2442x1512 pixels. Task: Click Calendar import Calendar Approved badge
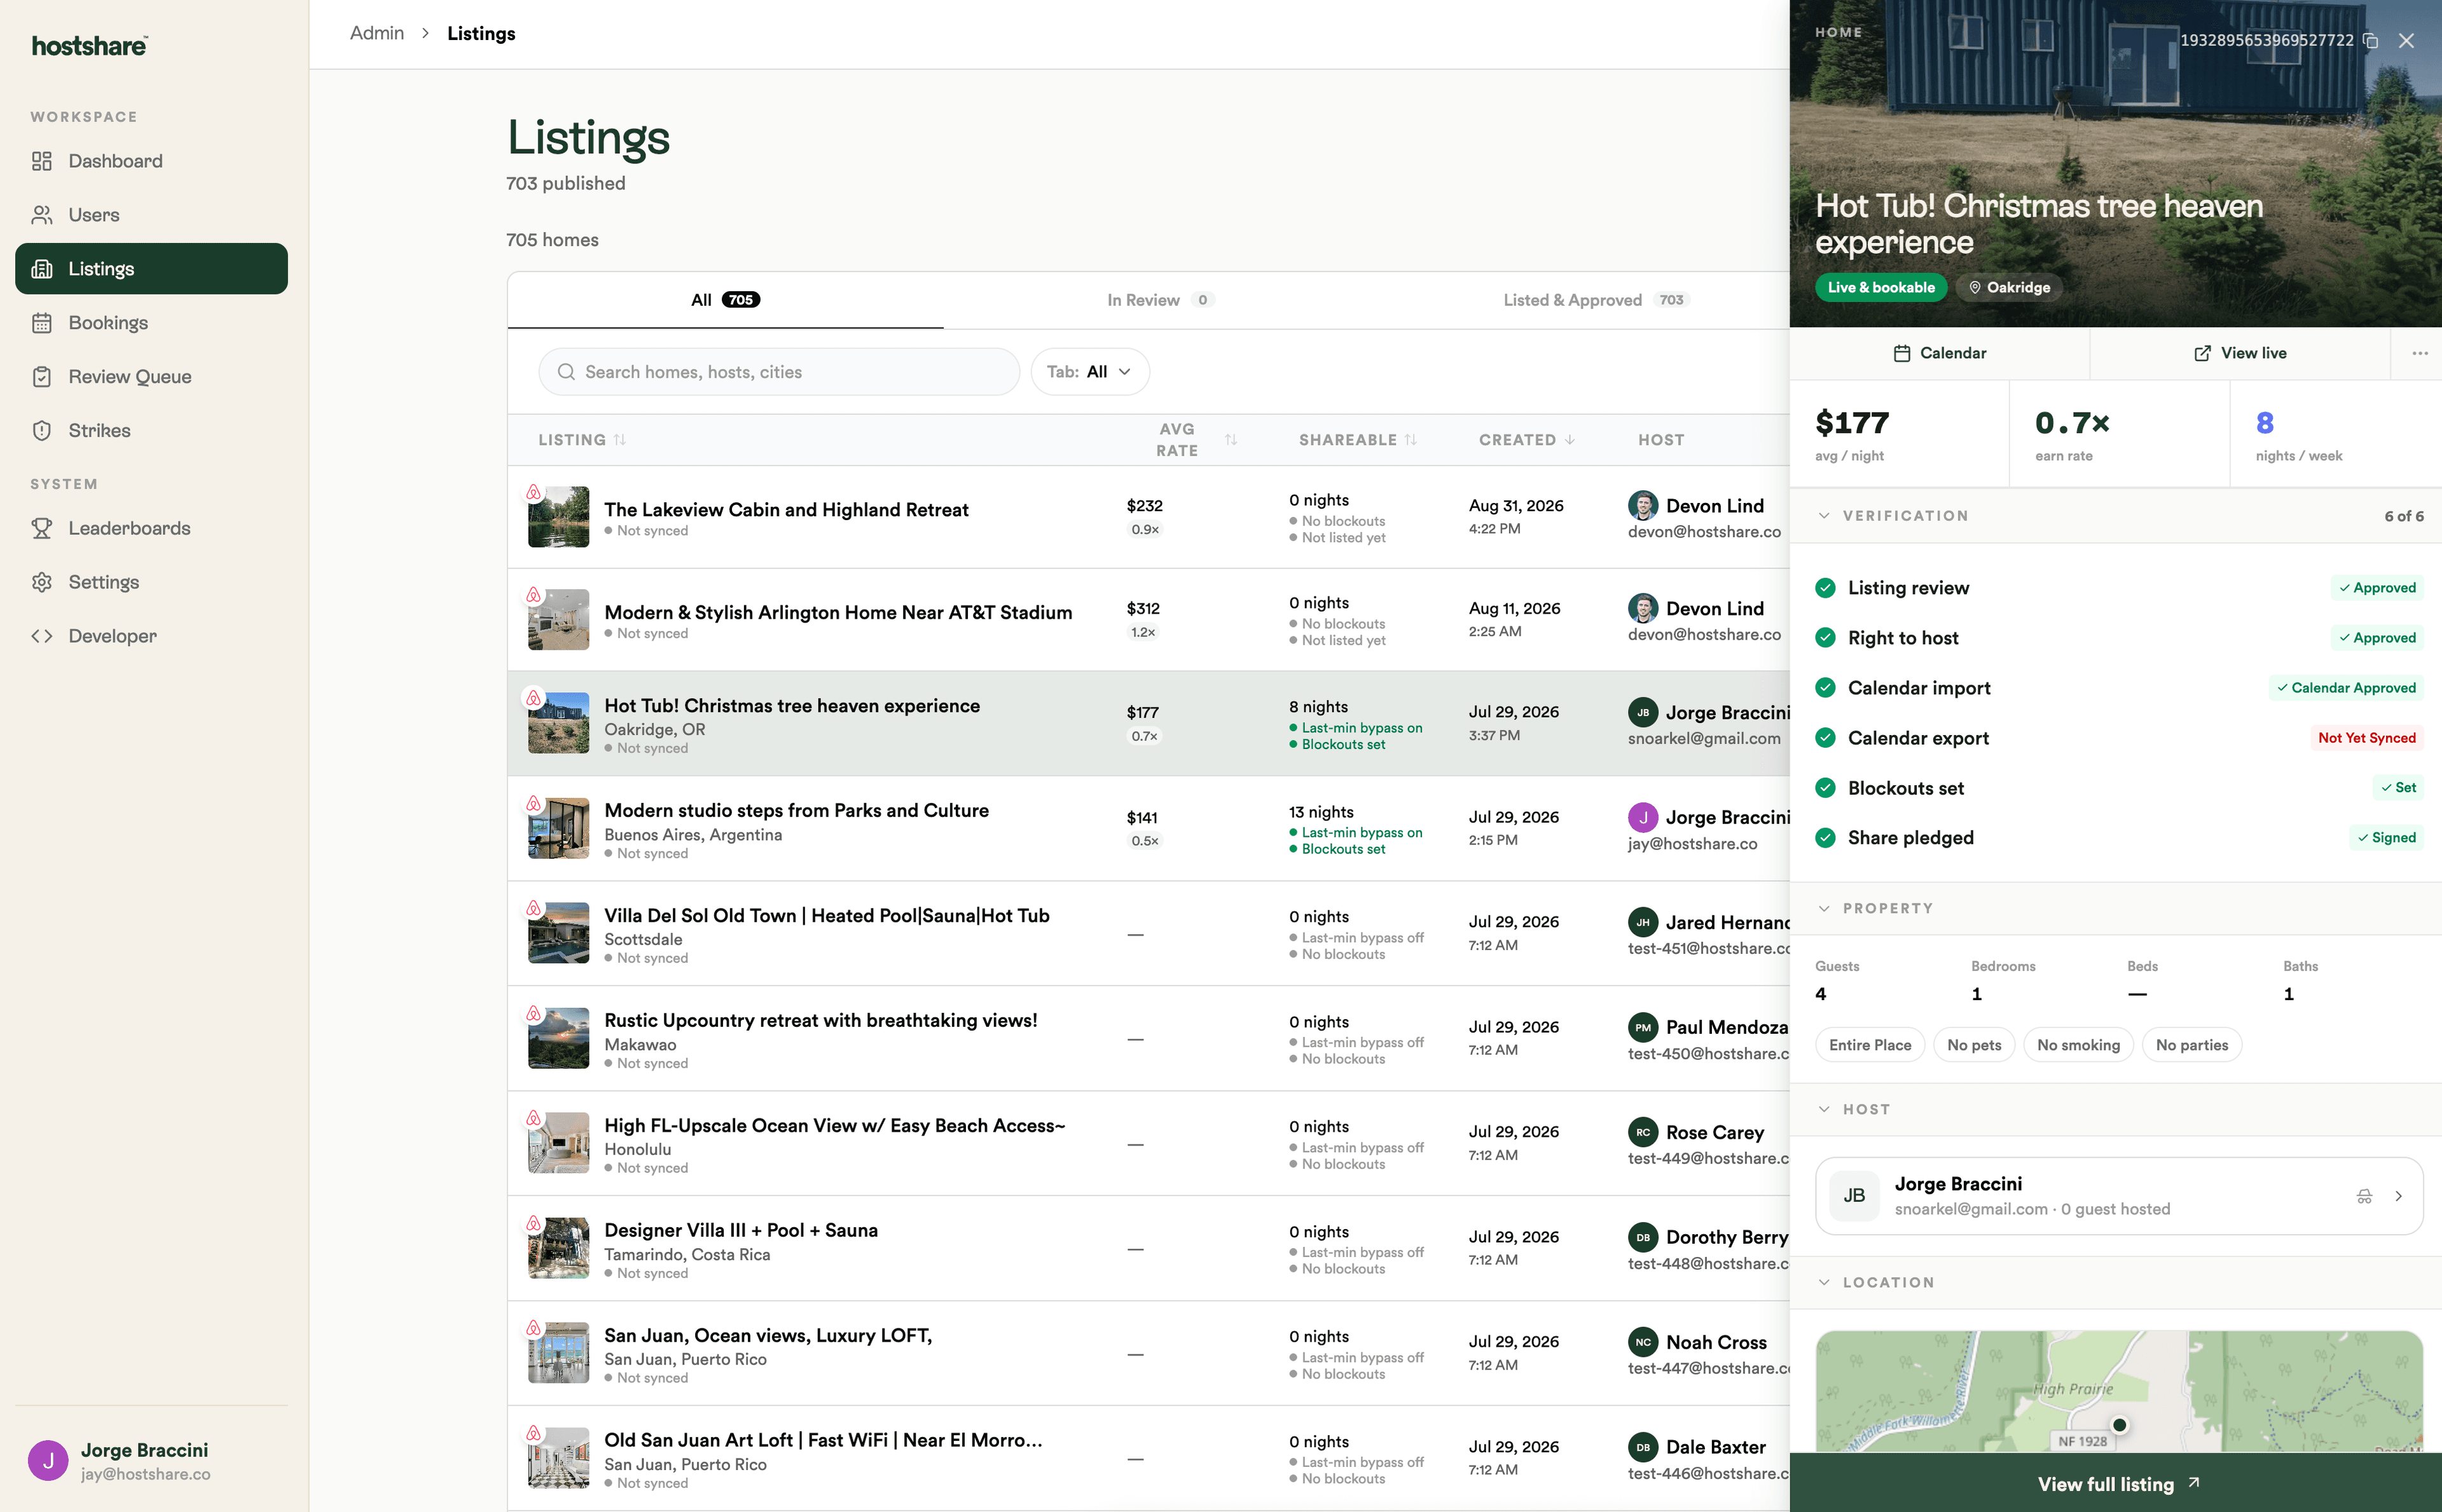pyautogui.click(x=2346, y=688)
